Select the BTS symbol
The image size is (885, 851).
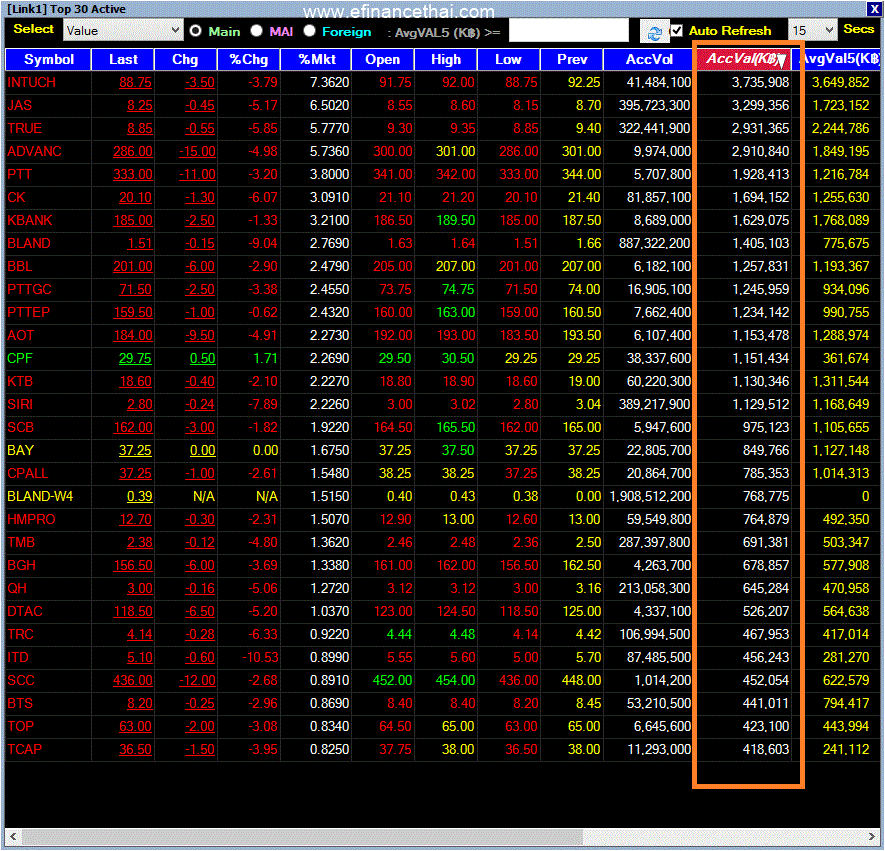coord(20,703)
